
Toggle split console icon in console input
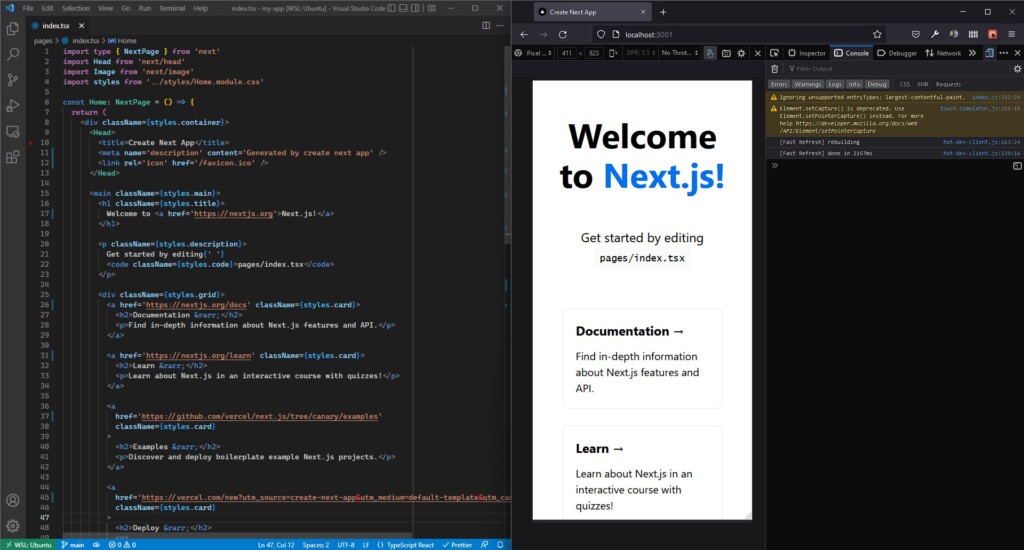pyautogui.click(x=1017, y=166)
